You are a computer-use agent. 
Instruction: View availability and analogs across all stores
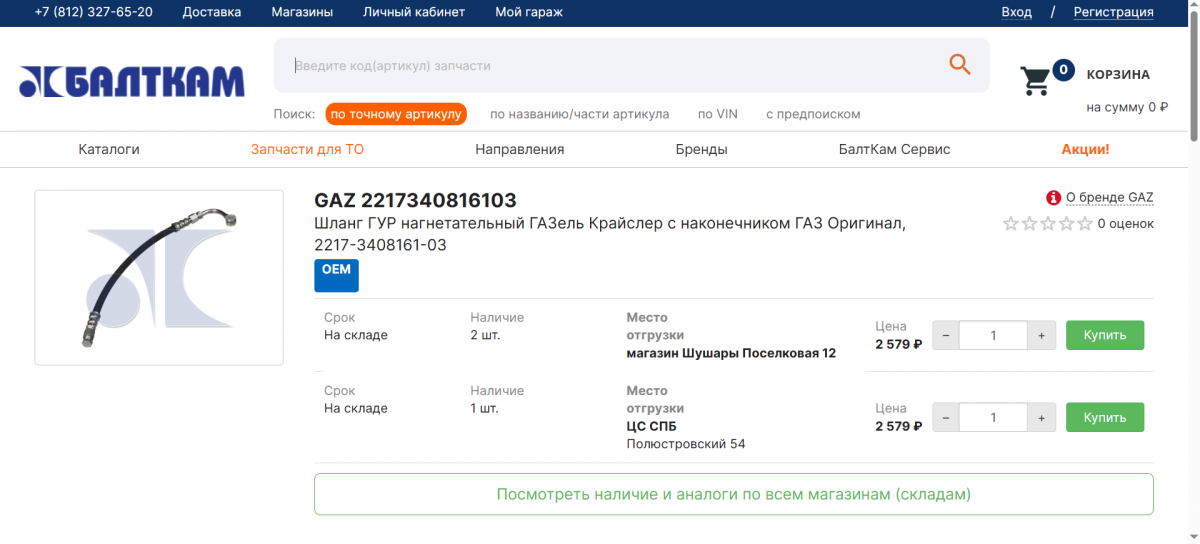[x=733, y=494]
